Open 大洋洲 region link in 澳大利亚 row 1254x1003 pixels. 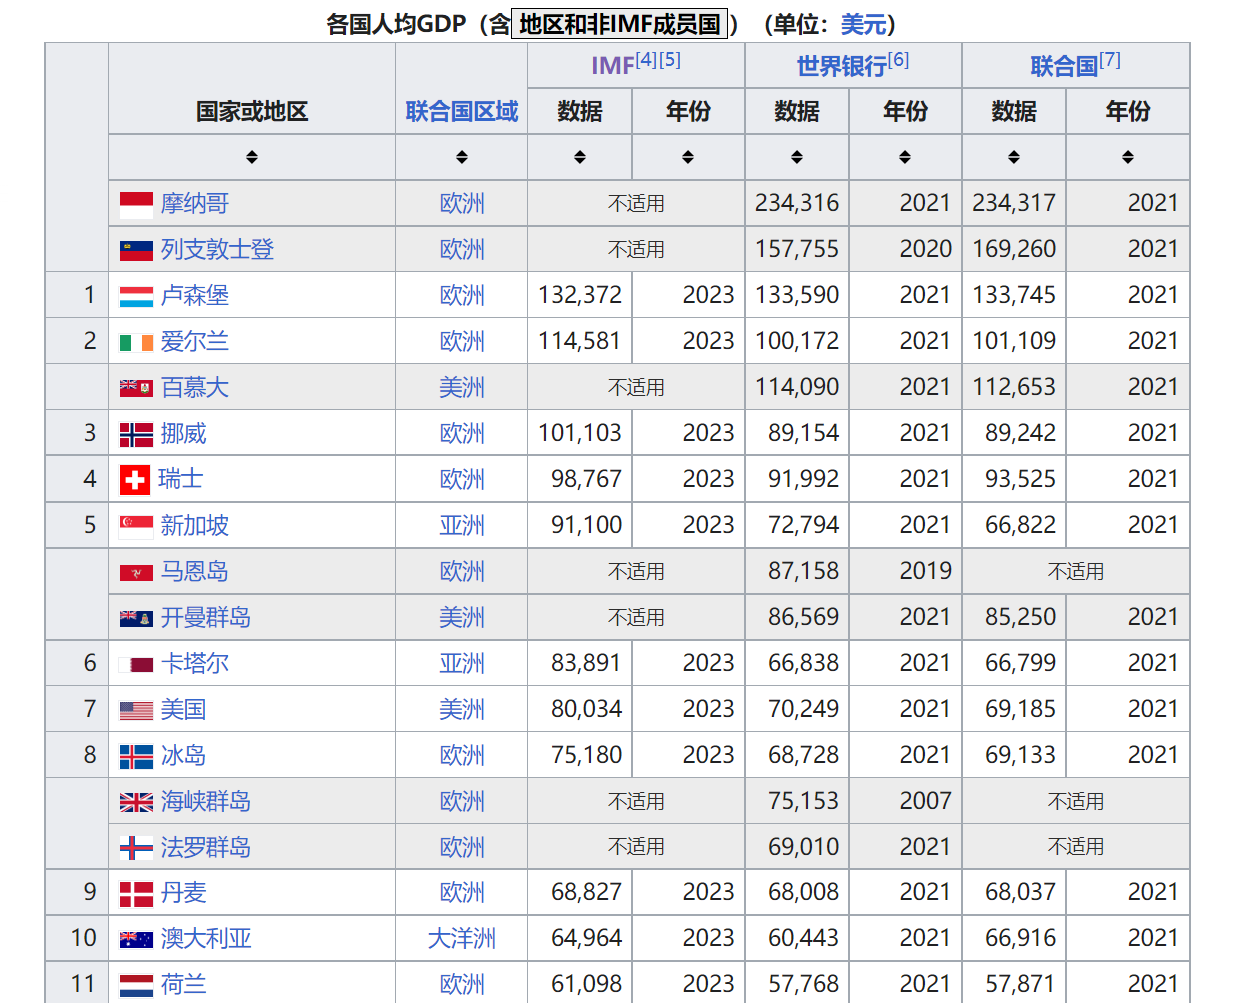pyautogui.click(x=462, y=939)
